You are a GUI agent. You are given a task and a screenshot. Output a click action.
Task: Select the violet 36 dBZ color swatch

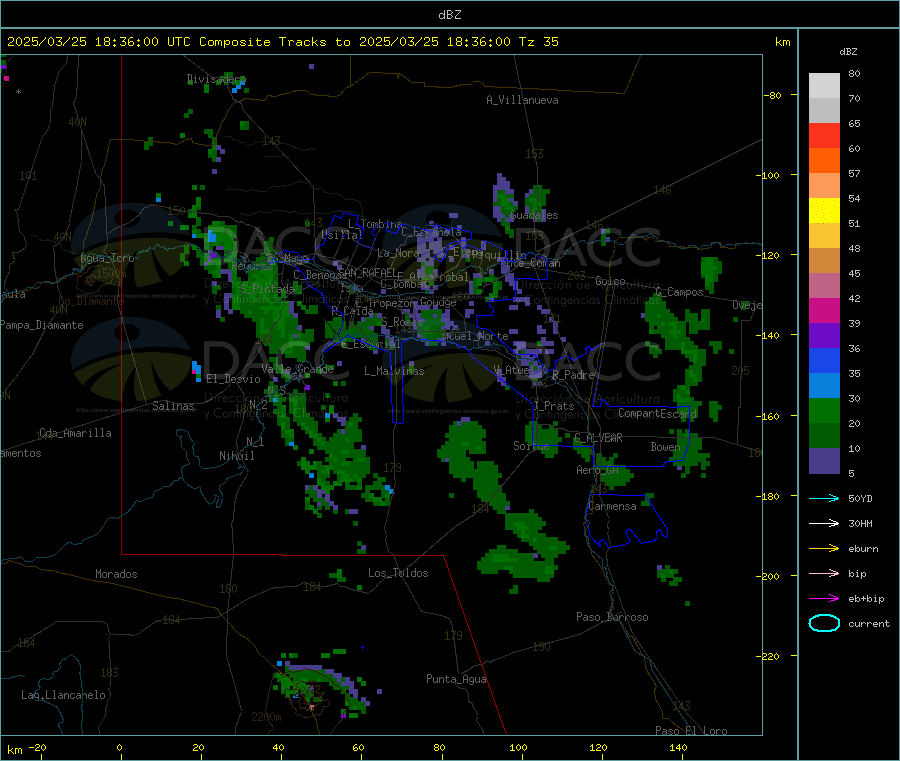point(824,336)
